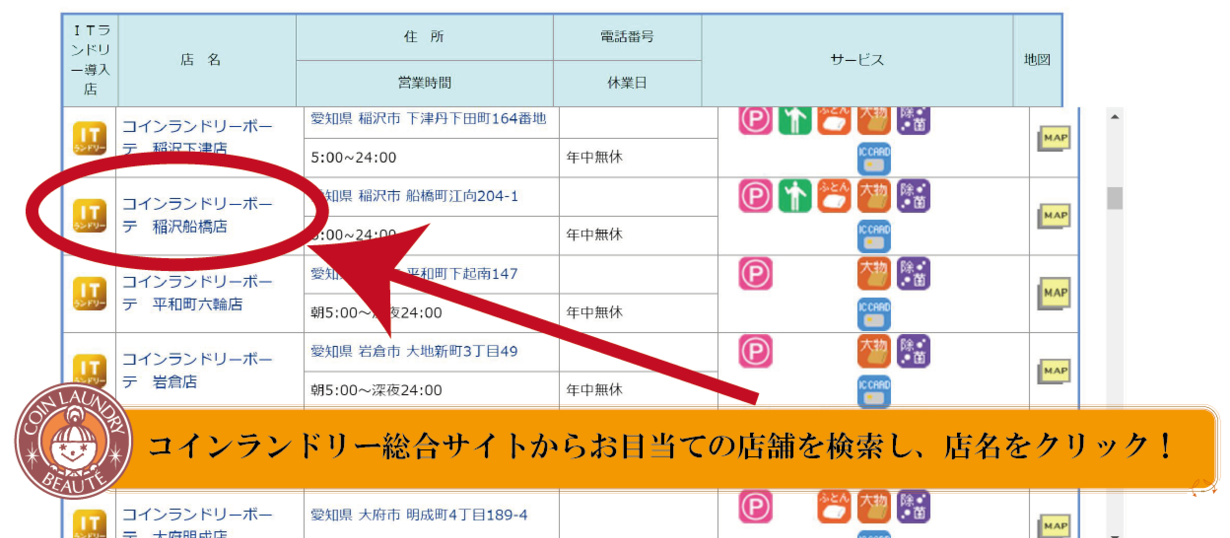Click the 除菌 icon in the 大府明成店 row

point(913,507)
